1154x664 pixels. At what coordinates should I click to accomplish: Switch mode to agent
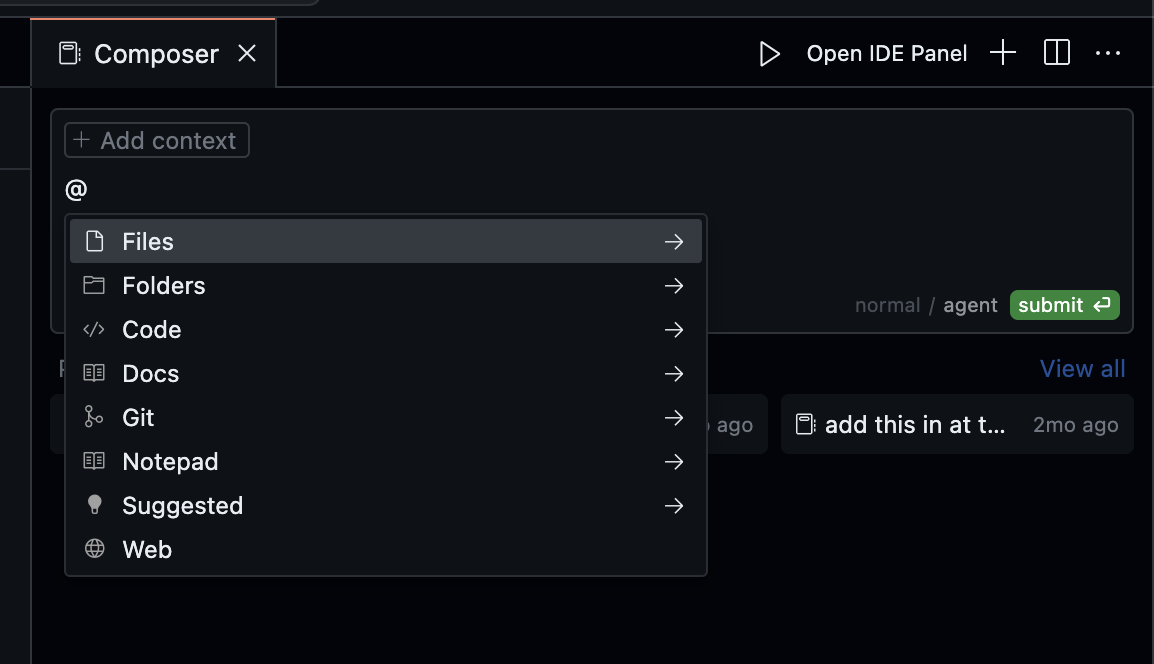(970, 305)
